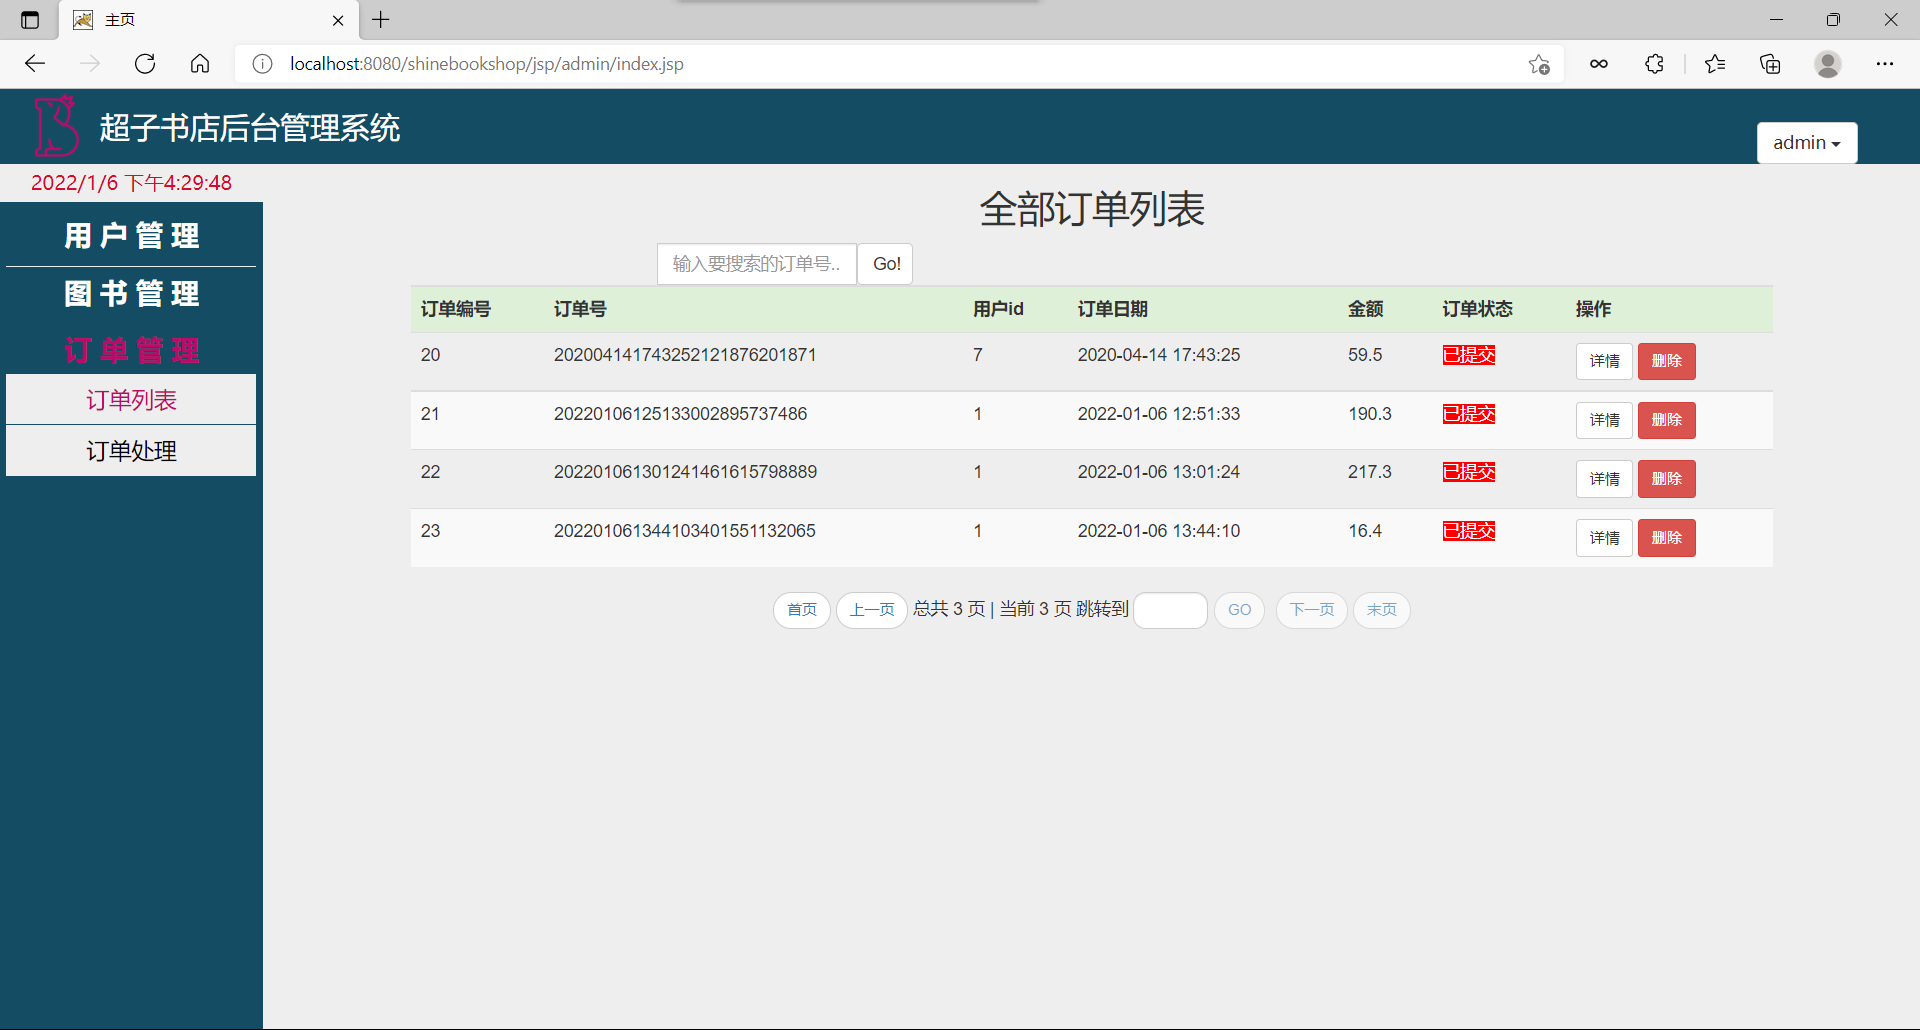Image resolution: width=1920 pixels, height=1030 pixels.
Task: Click order number 20200414174325212187620 1871
Action: 685,355
